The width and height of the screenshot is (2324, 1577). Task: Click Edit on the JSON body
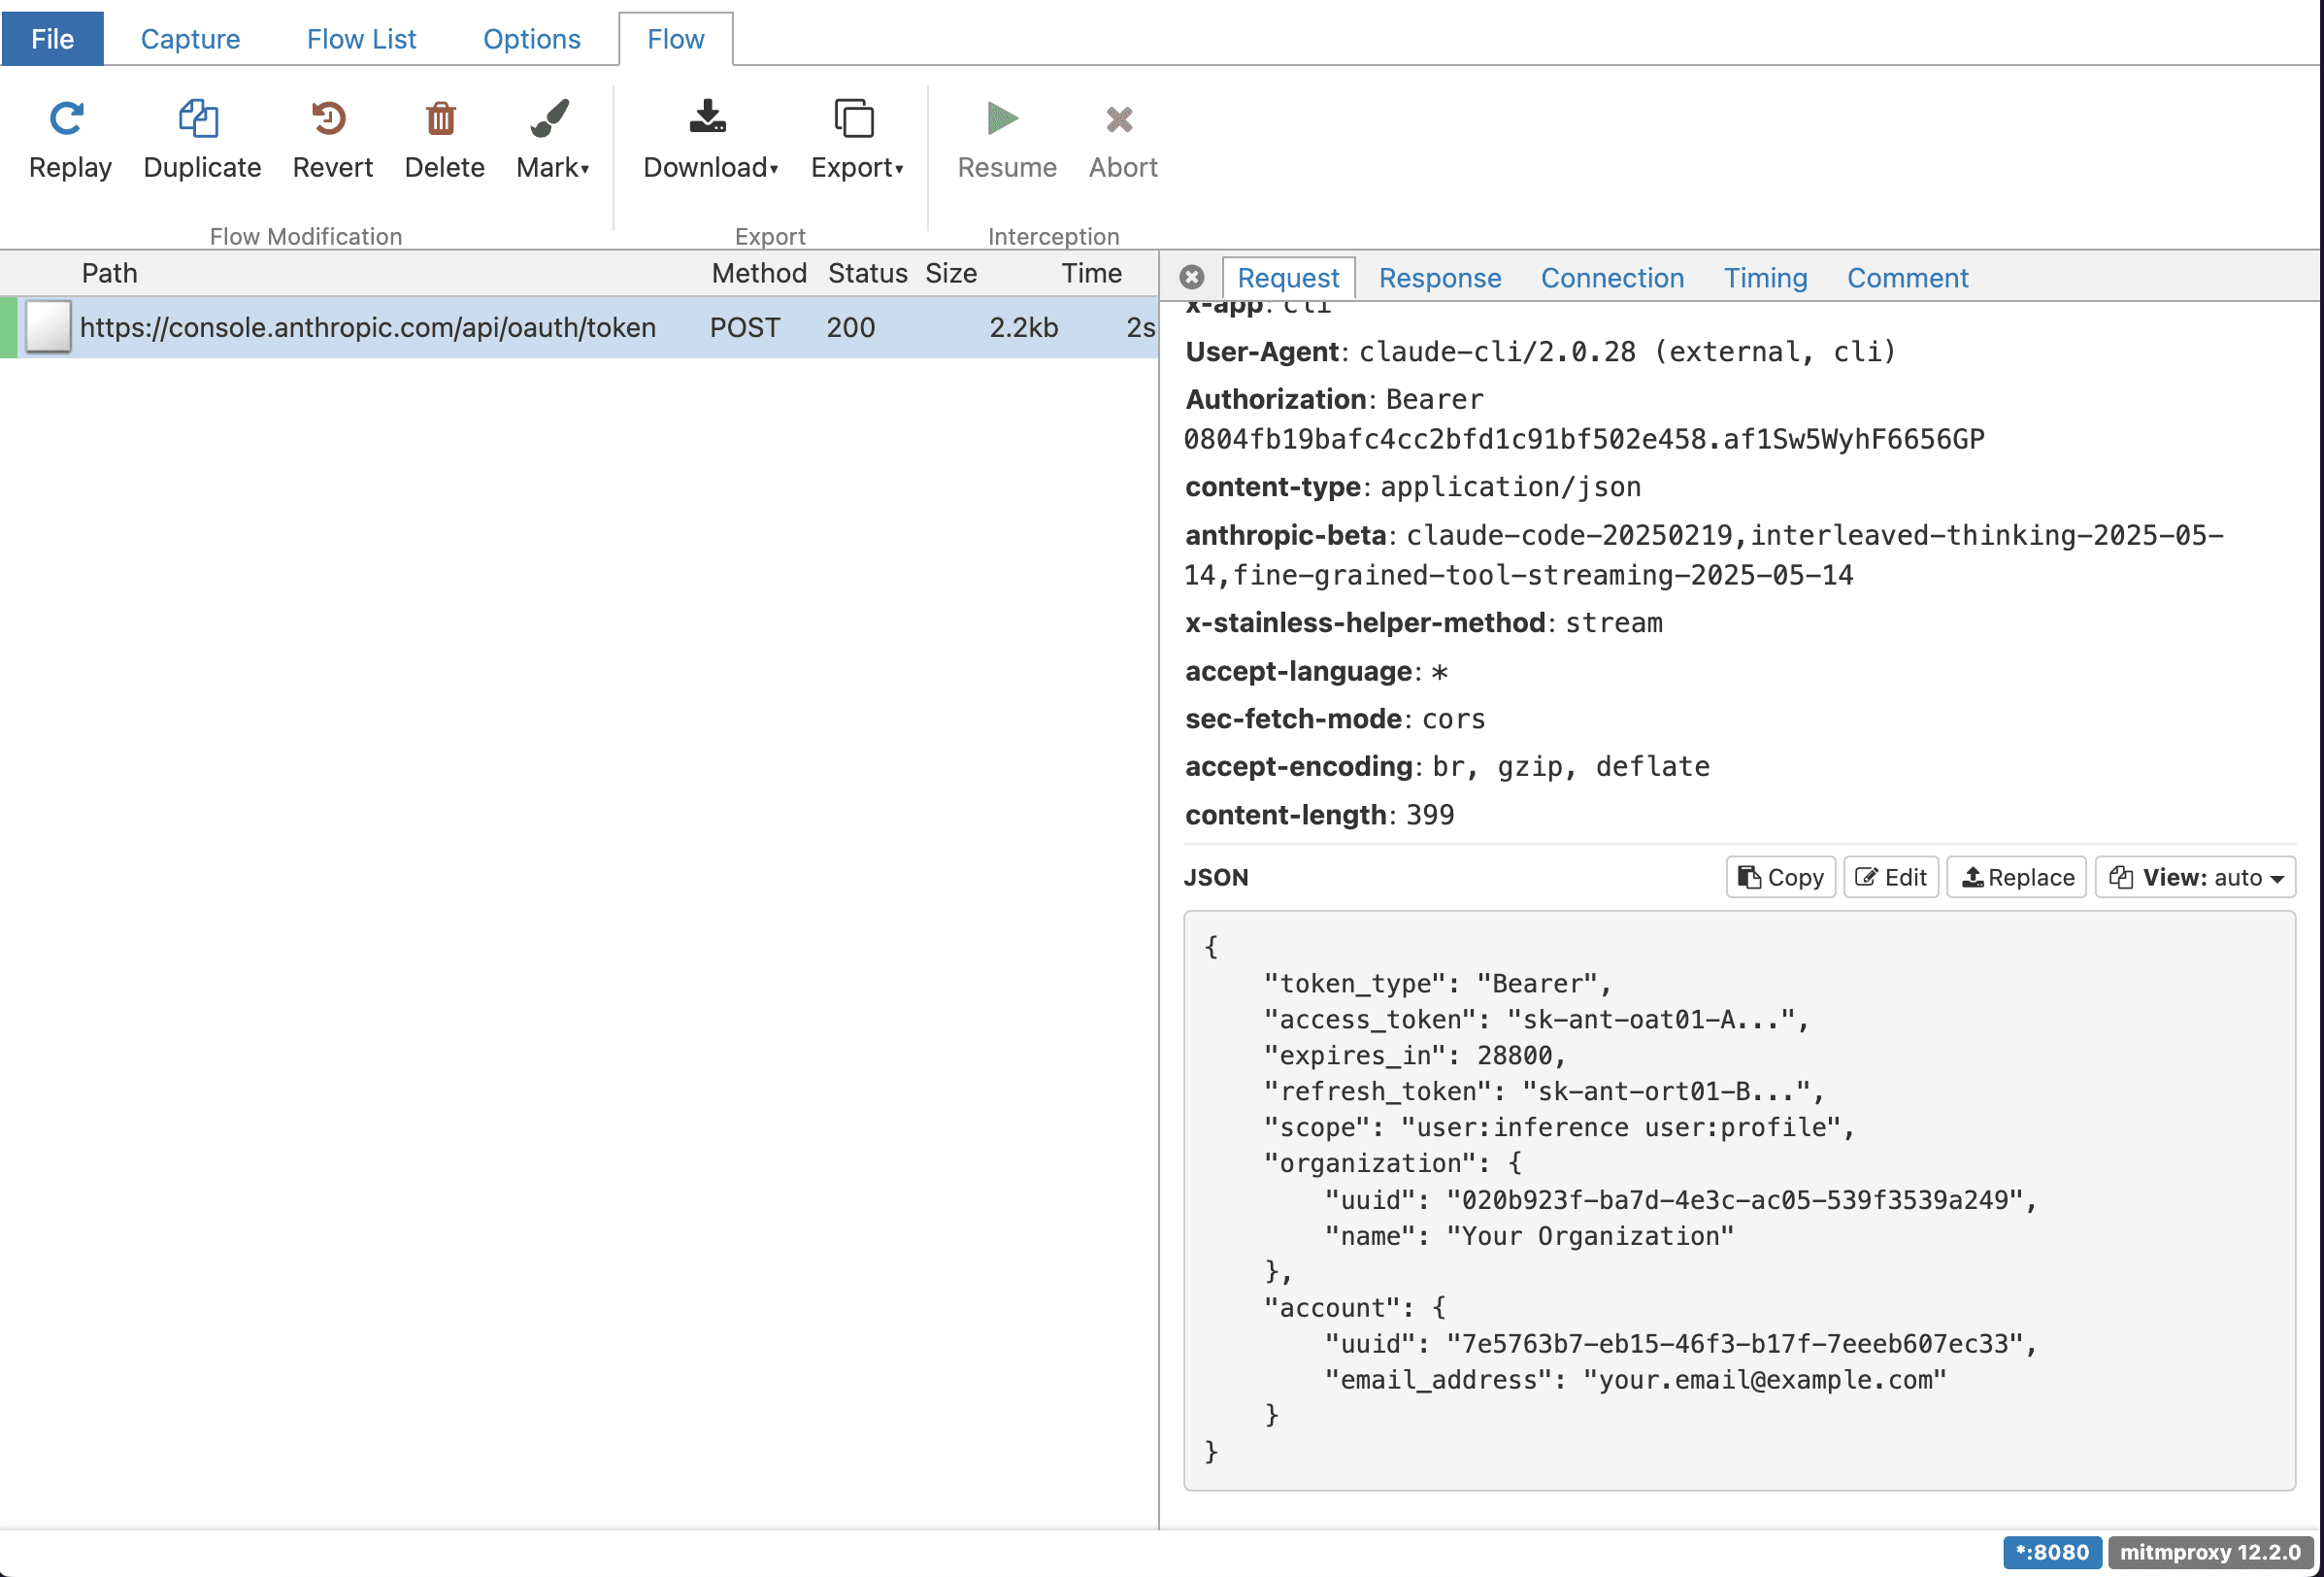point(1890,877)
